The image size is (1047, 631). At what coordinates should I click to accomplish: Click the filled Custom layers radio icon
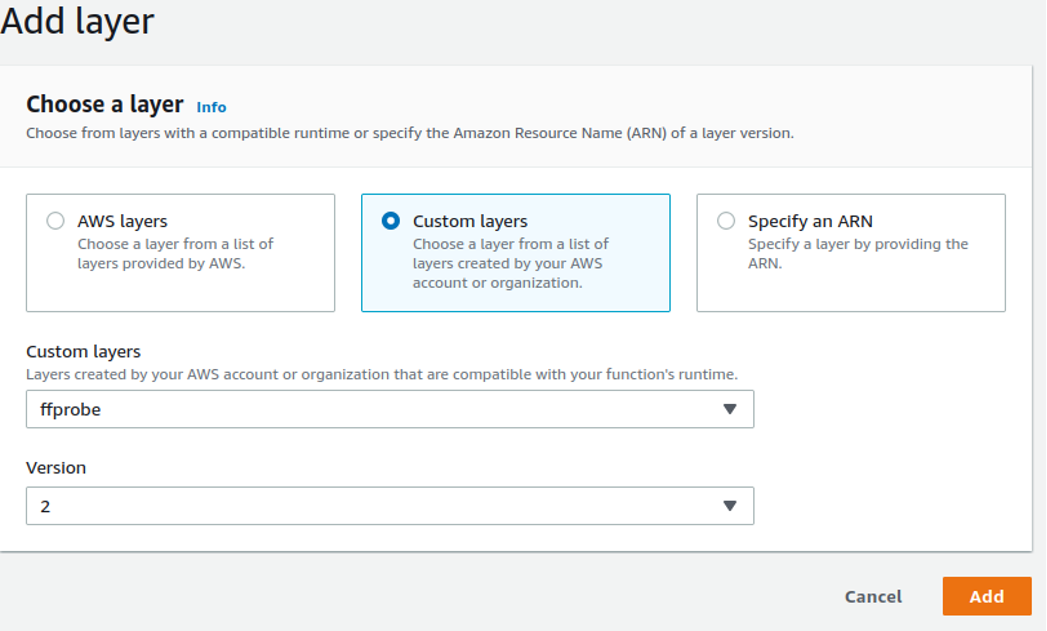coord(391,221)
